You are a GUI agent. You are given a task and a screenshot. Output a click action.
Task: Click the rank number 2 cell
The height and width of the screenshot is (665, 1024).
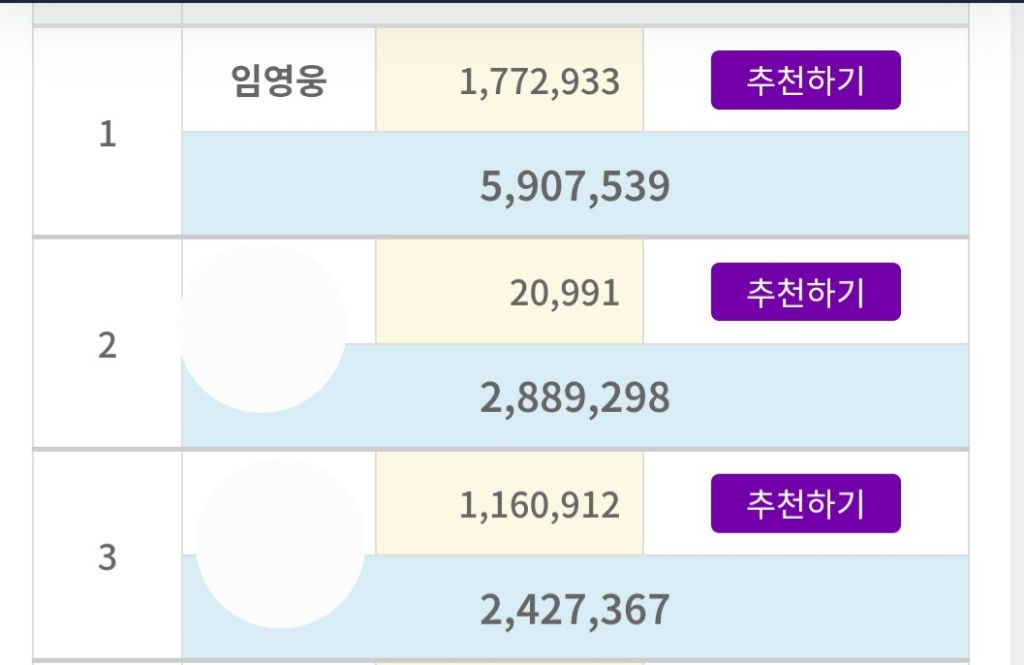(x=107, y=344)
